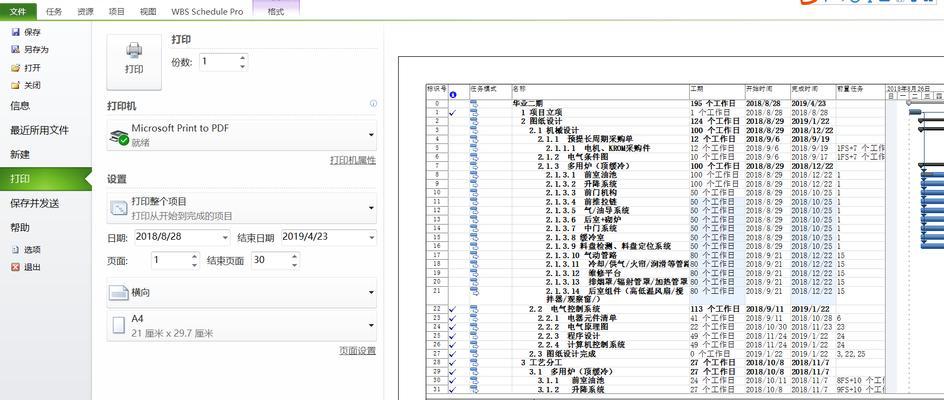The height and width of the screenshot is (400, 944).
Task: Click the large Print (打印) button
Action: tap(134, 62)
